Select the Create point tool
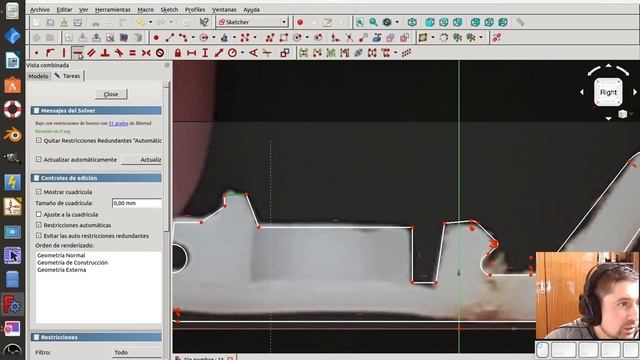 point(156,38)
